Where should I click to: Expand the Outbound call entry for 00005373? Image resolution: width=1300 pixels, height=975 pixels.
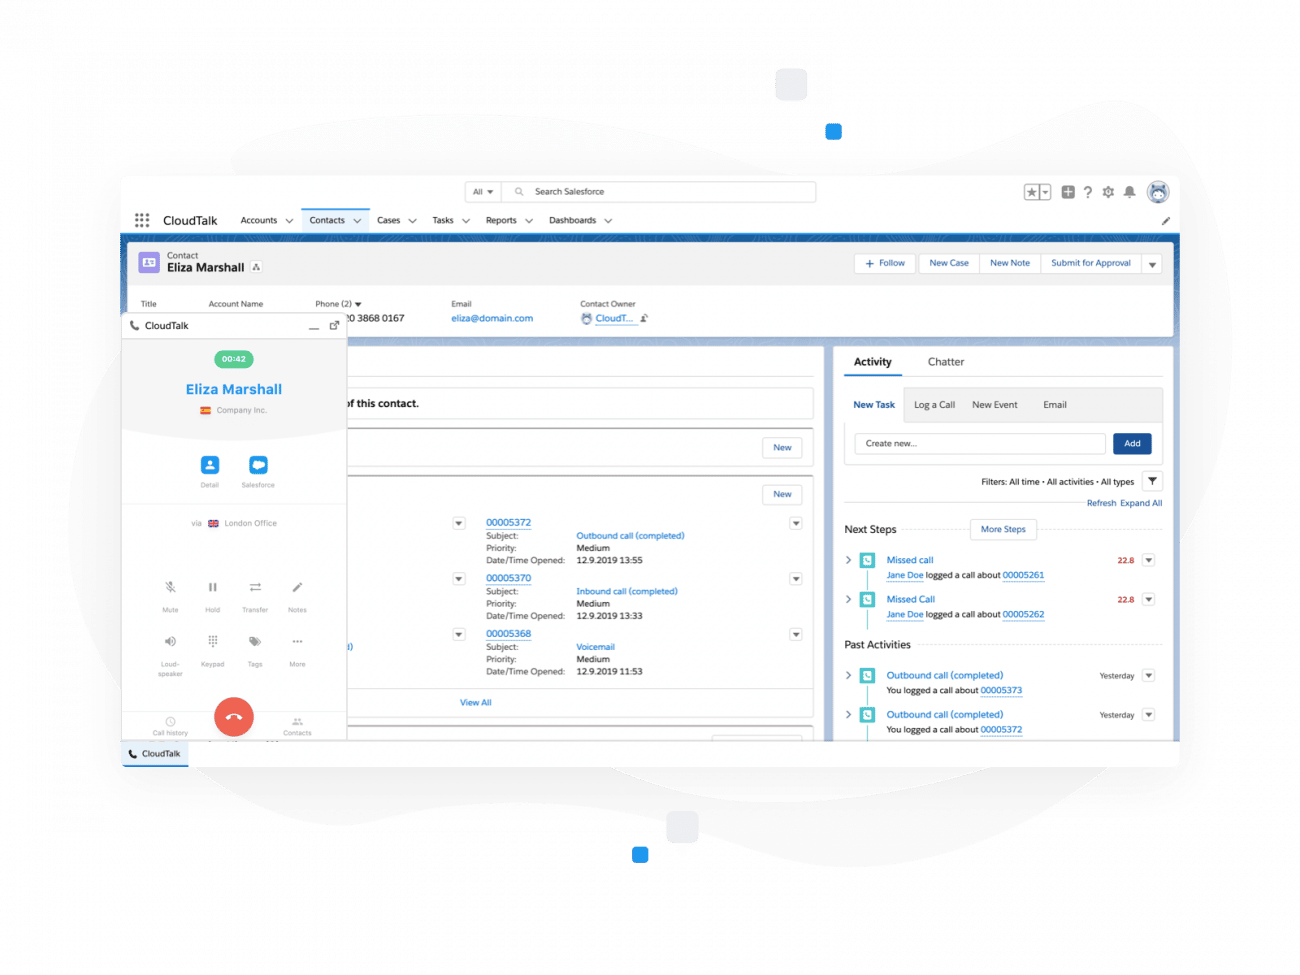coord(849,675)
